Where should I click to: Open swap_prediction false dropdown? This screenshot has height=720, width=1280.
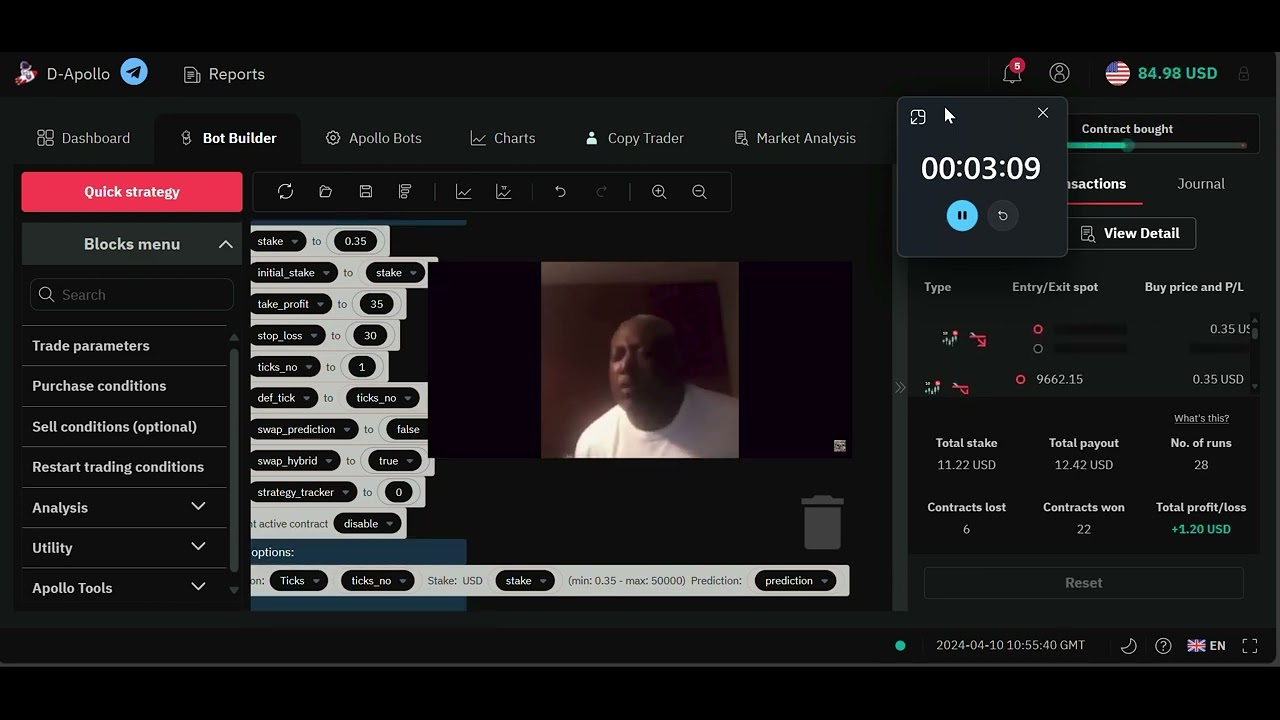[x=408, y=429]
